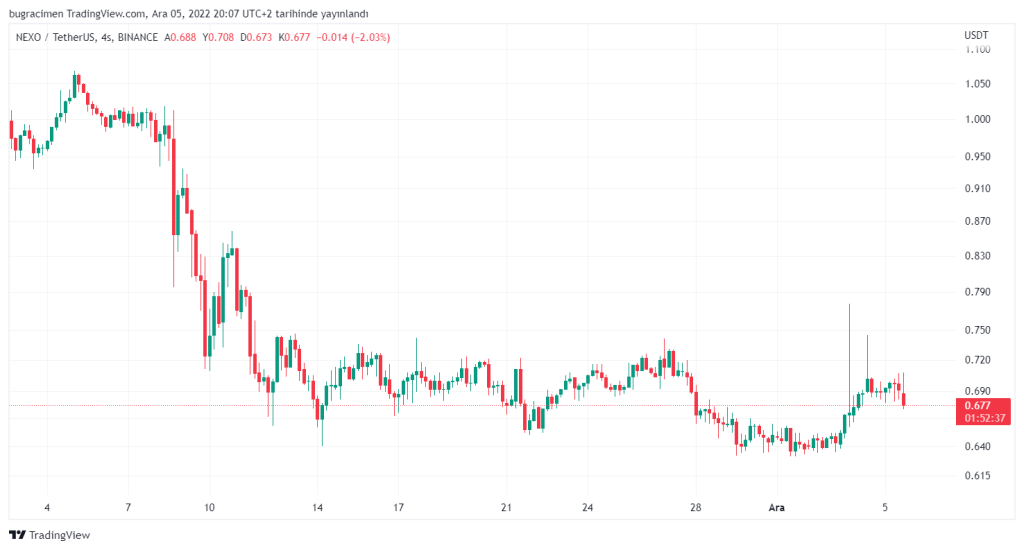
Task: Click the −0.014 (−2.03%) change value
Action: (x=353, y=37)
